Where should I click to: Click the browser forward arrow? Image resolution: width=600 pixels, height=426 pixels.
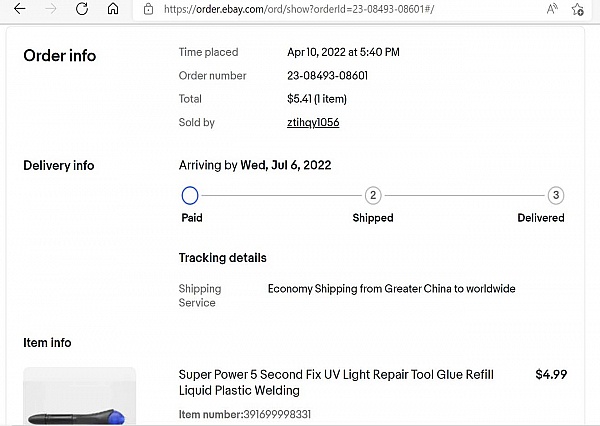pyautogui.click(x=50, y=9)
